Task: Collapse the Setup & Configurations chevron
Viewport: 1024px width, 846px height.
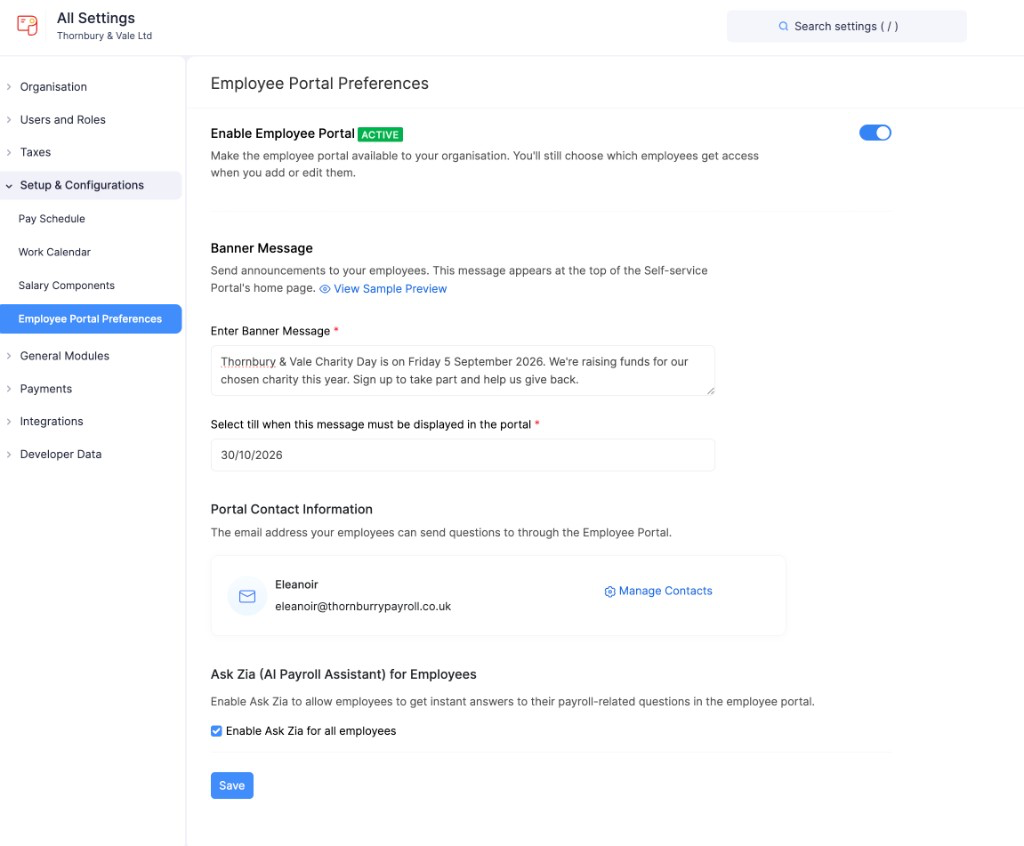Action: point(9,186)
